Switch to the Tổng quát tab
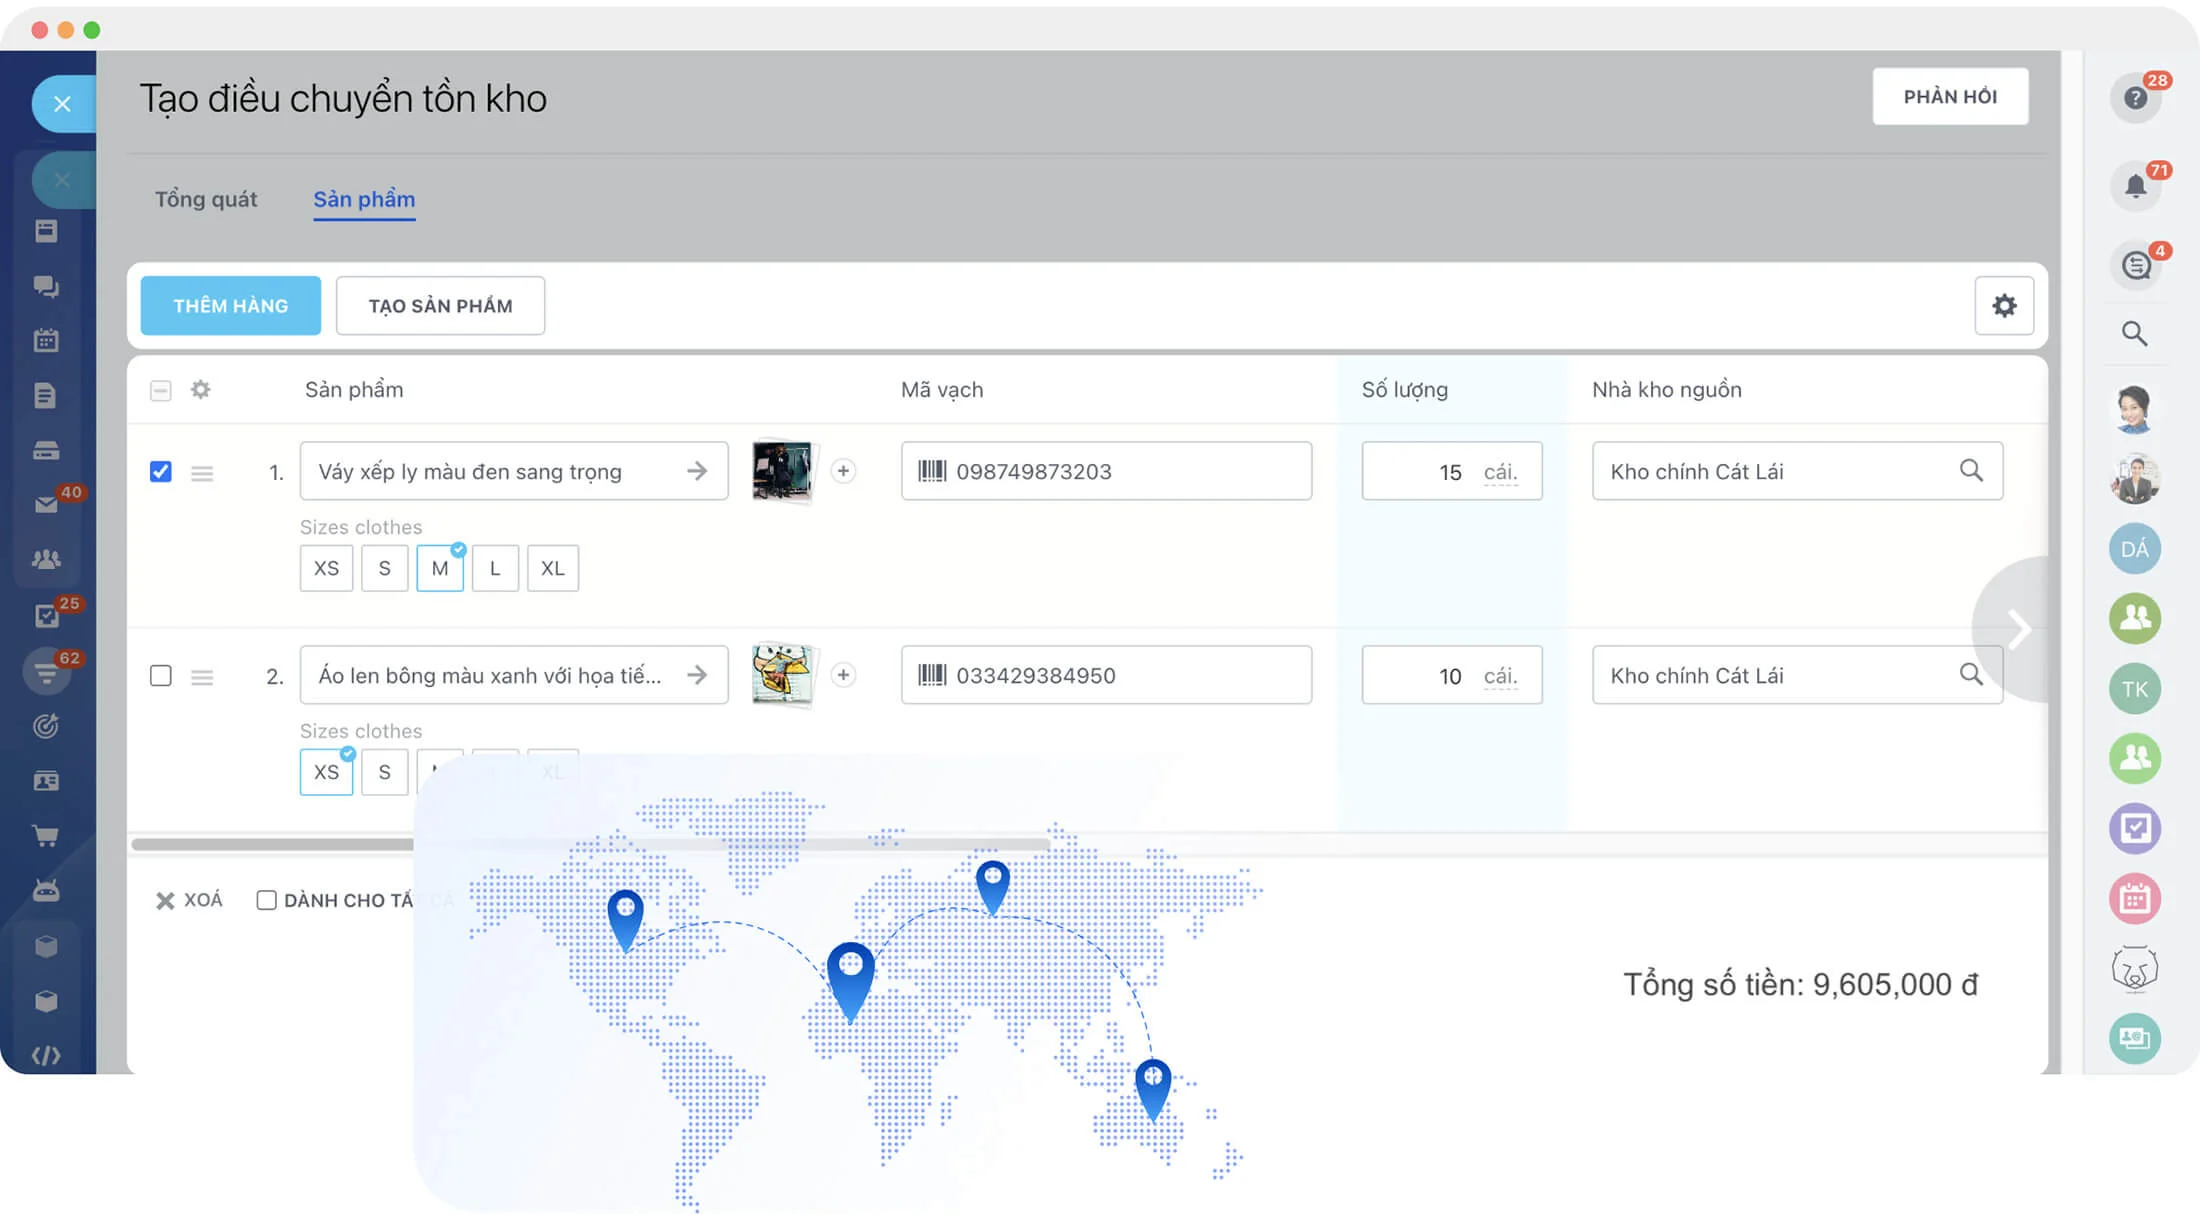 tap(206, 199)
